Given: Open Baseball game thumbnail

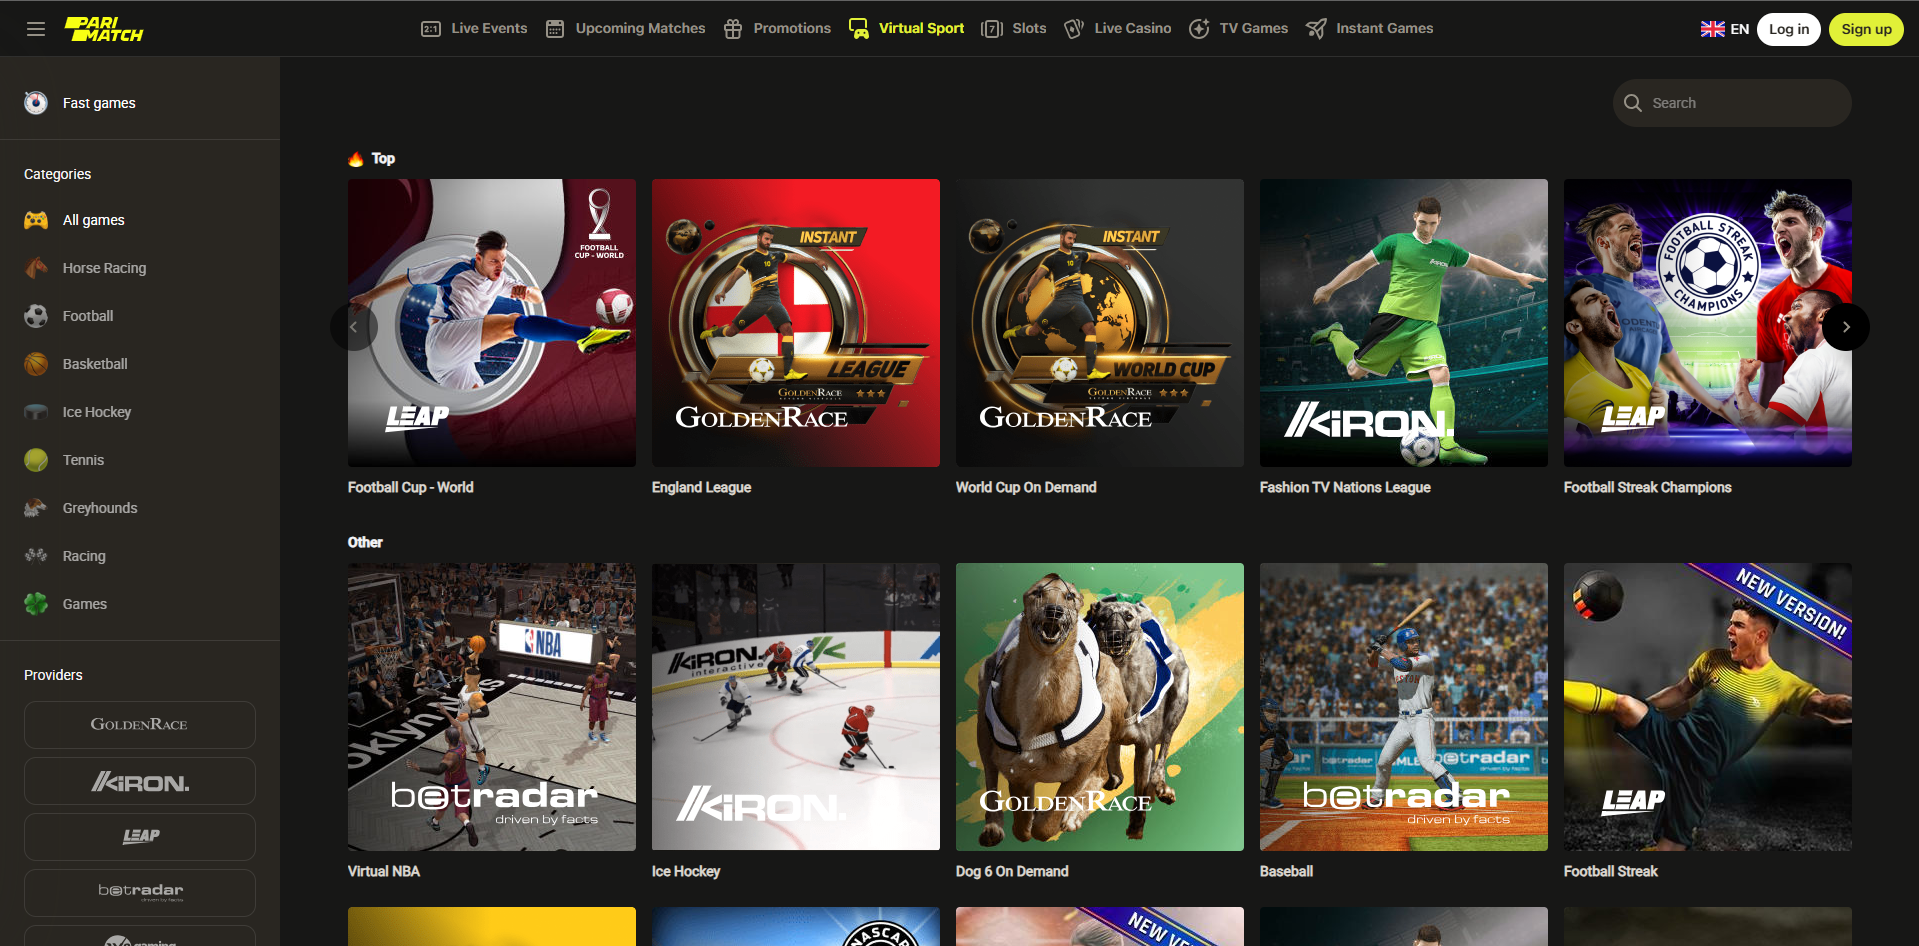Looking at the screenshot, I should [x=1404, y=707].
